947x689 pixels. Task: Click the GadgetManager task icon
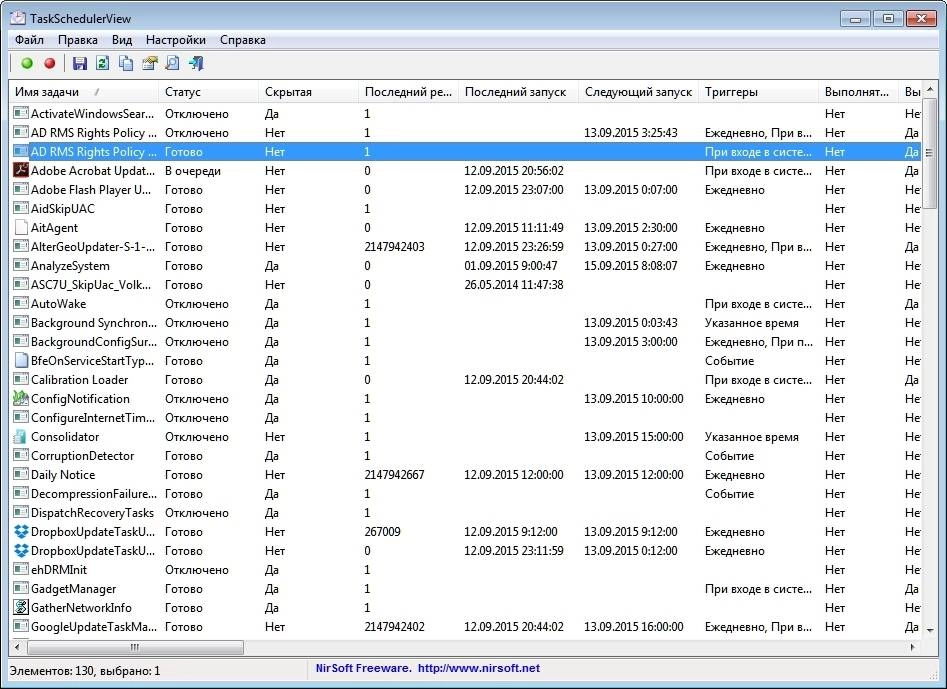[x=21, y=589]
